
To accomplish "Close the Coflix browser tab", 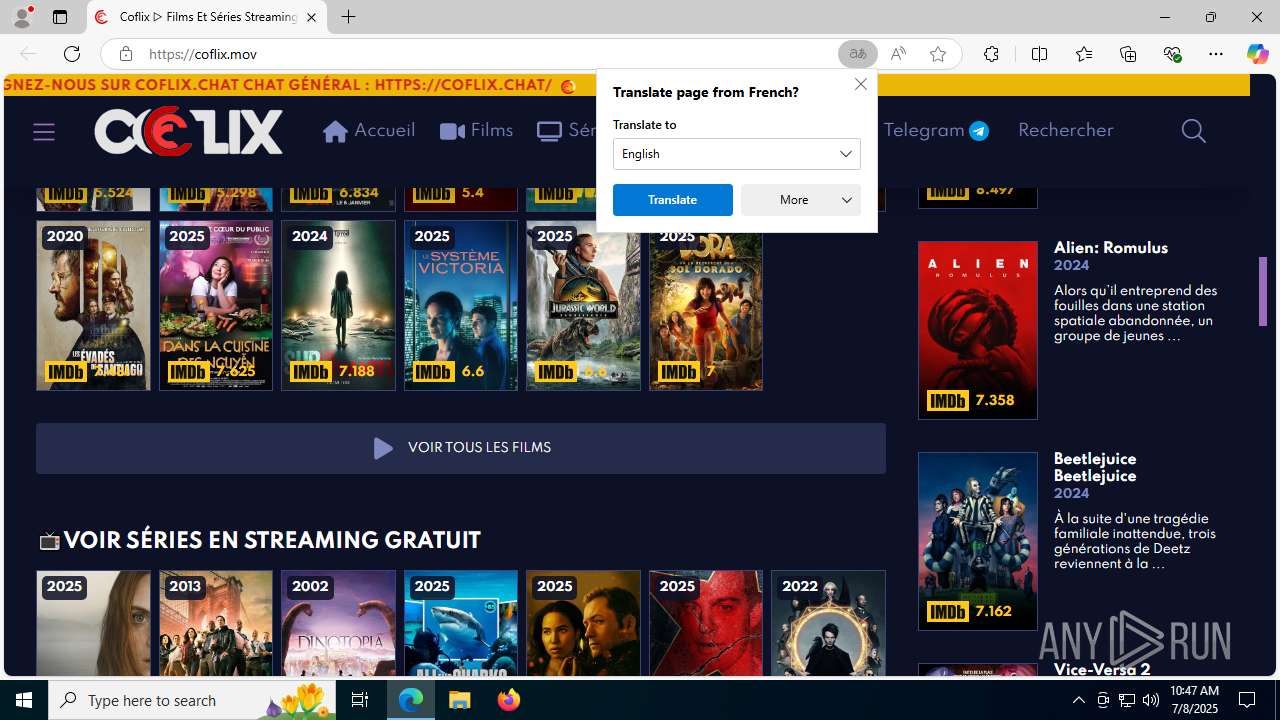I will click(x=311, y=17).
